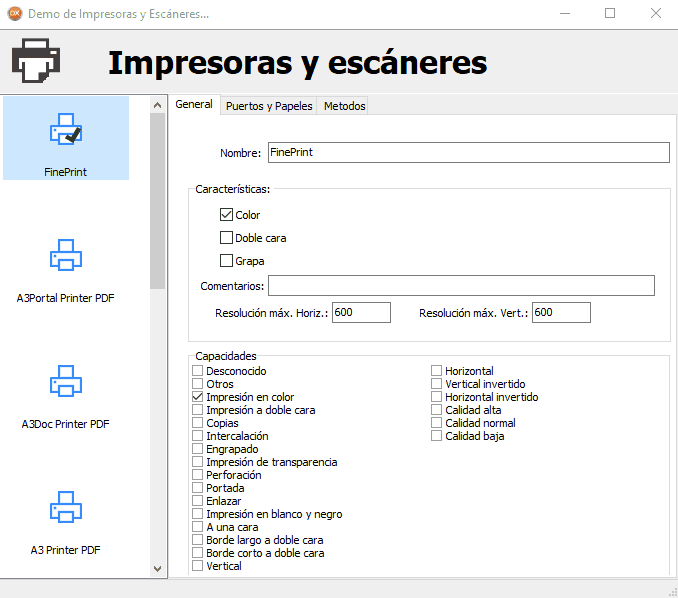
Task: Click the A3Portal Printer PDF label
Action: (x=65, y=298)
